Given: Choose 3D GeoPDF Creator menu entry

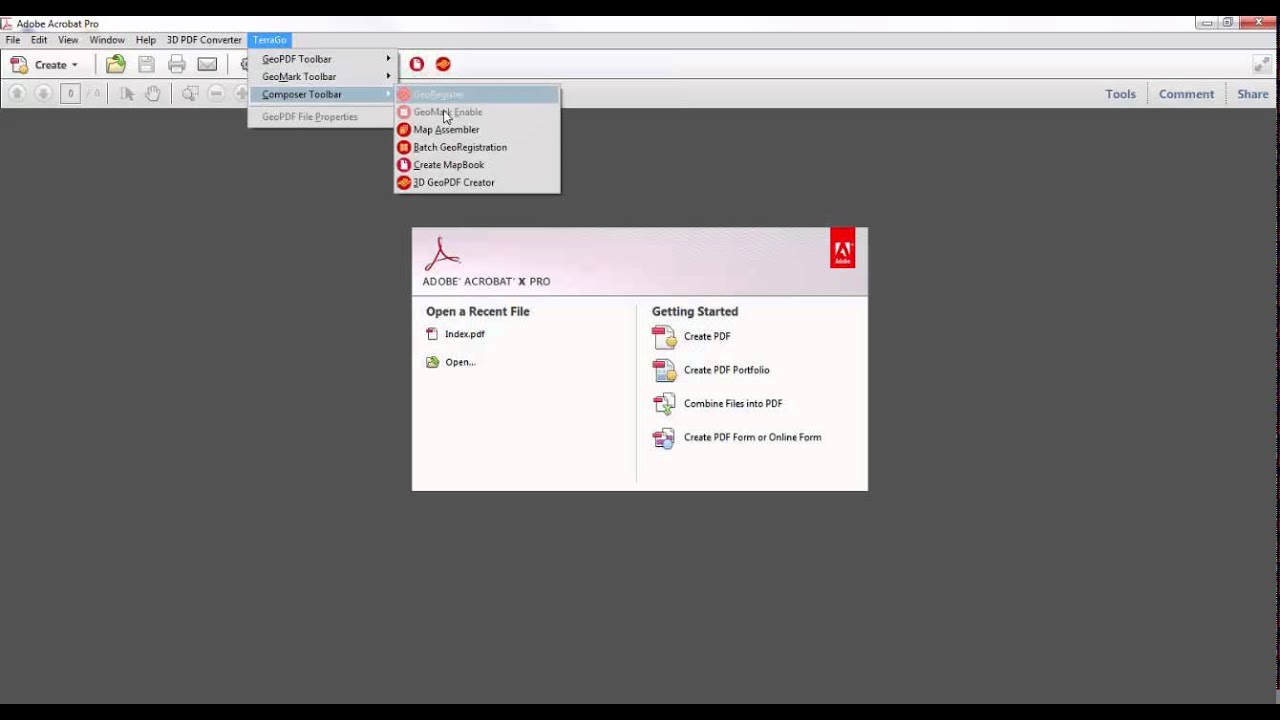Looking at the screenshot, I should click(x=477, y=183).
